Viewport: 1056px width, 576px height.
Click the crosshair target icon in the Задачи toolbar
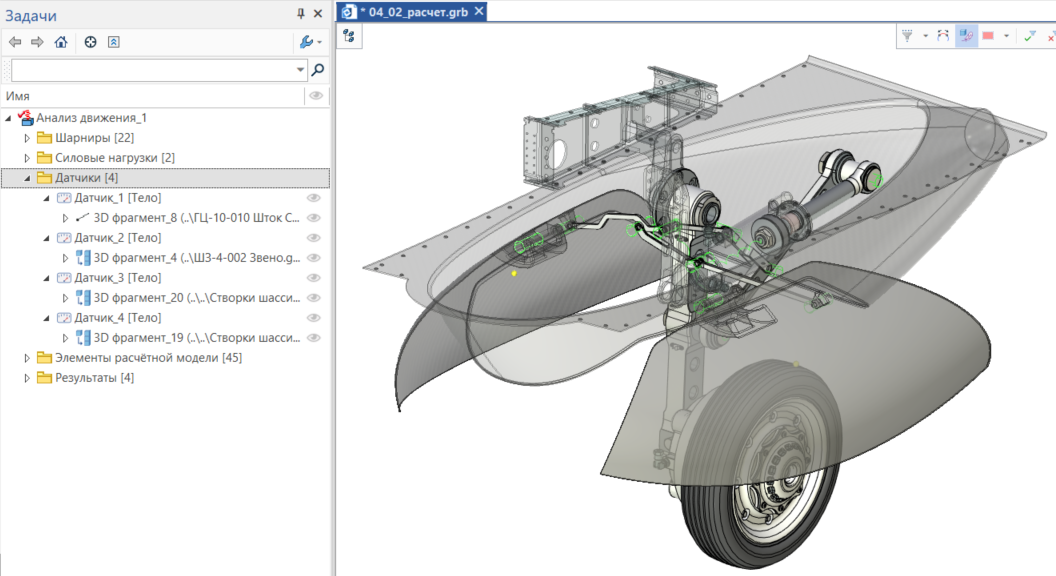click(90, 42)
